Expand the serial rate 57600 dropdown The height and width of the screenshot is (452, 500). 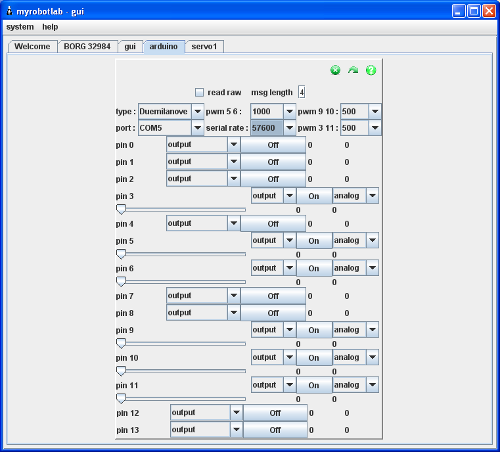click(273, 128)
